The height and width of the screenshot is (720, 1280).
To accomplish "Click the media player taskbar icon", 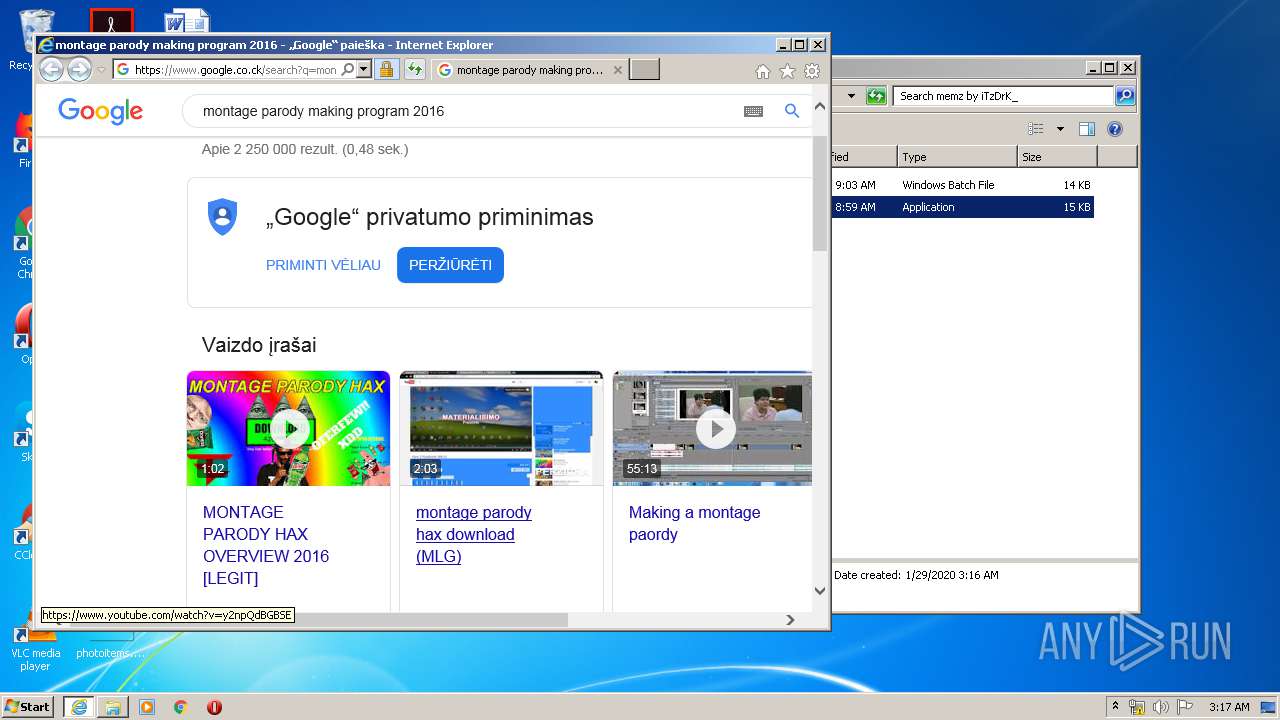I will click(x=147, y=706).
